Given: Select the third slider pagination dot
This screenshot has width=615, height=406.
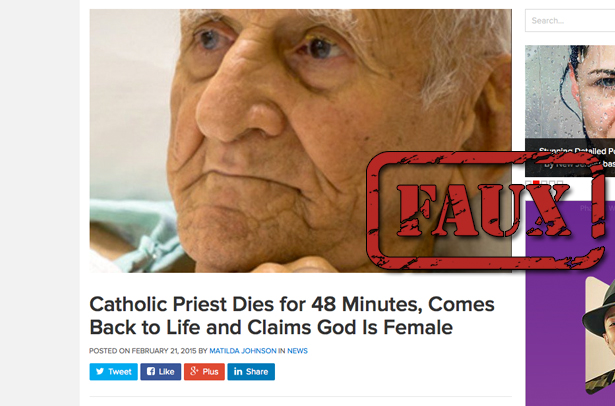Looking at the screenshot, I should 544,183.
